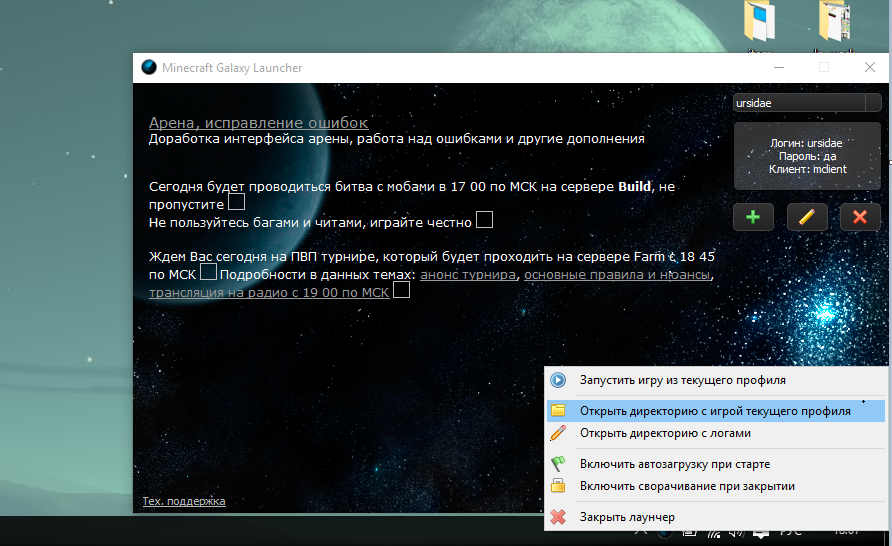This screenshot has width=892, height=546.
Task: Click the Wi-Fi network icon in system tray
Action: point(714,533)
